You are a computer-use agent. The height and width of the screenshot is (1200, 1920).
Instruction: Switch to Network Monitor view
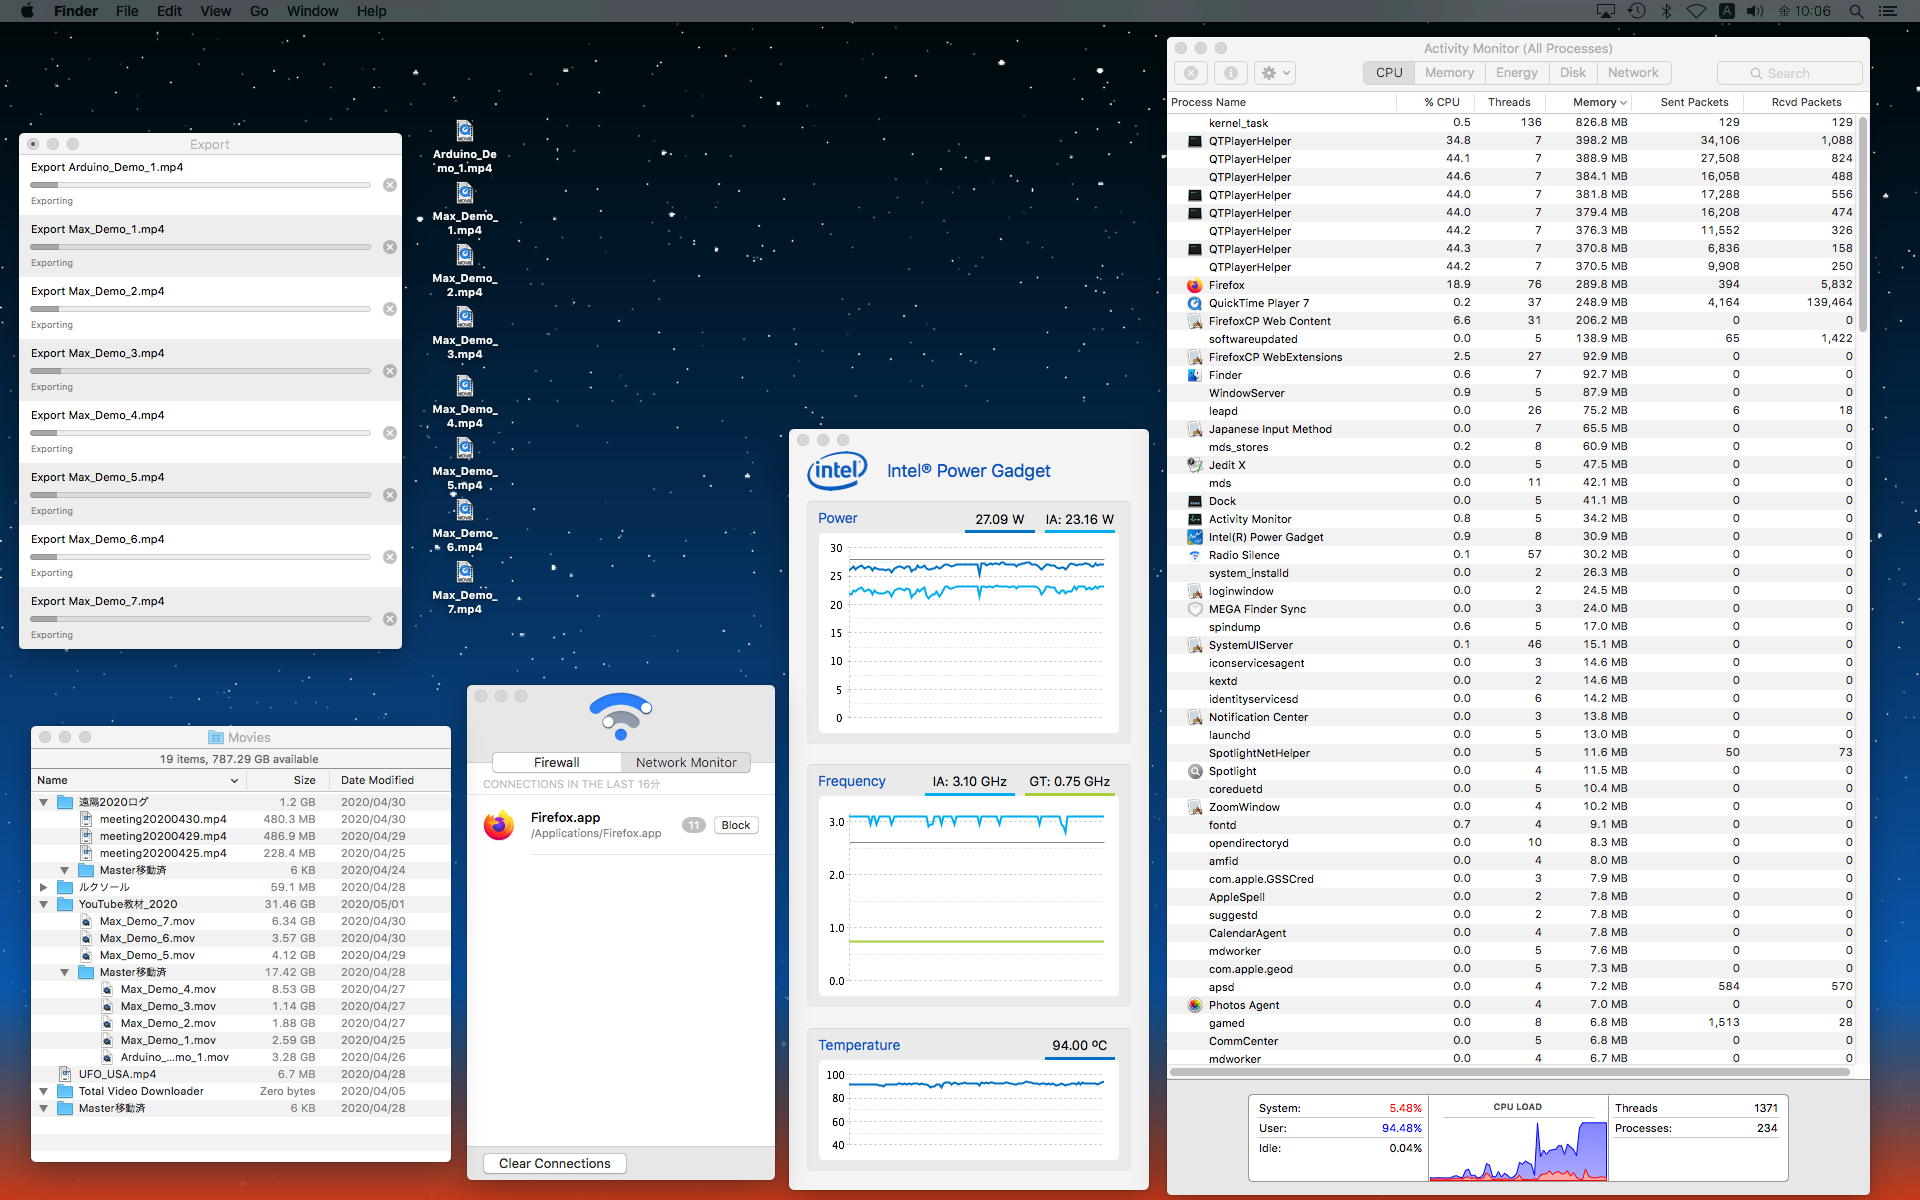[686, 762]
